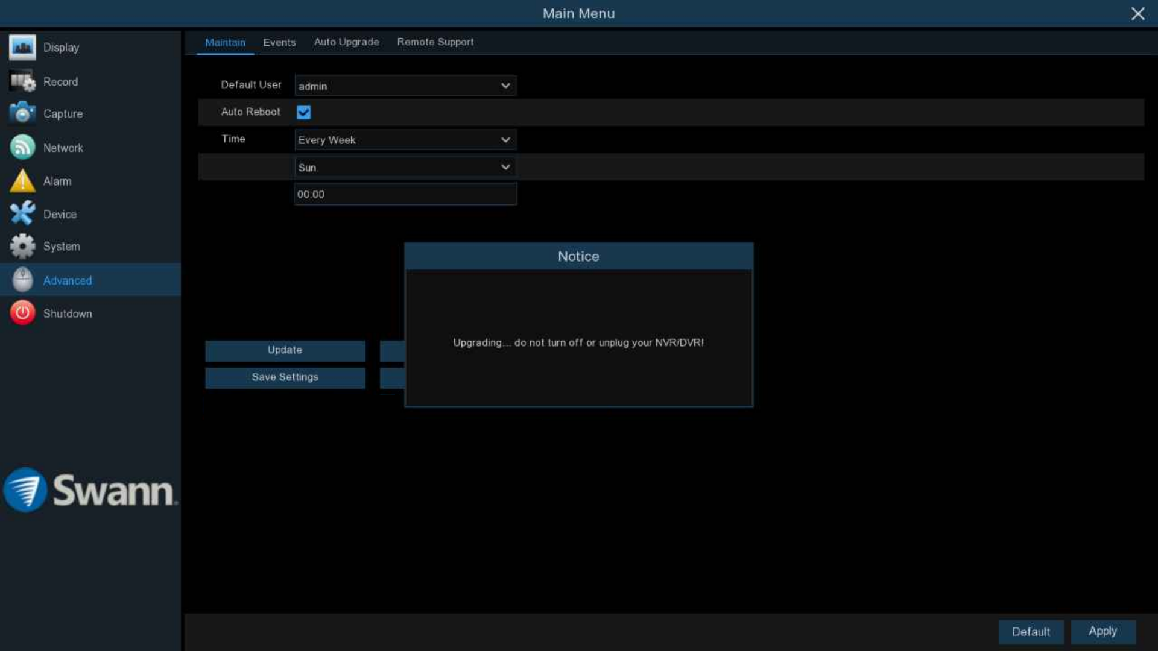Open the Sun day dropdown

click(x=405, y=167)
